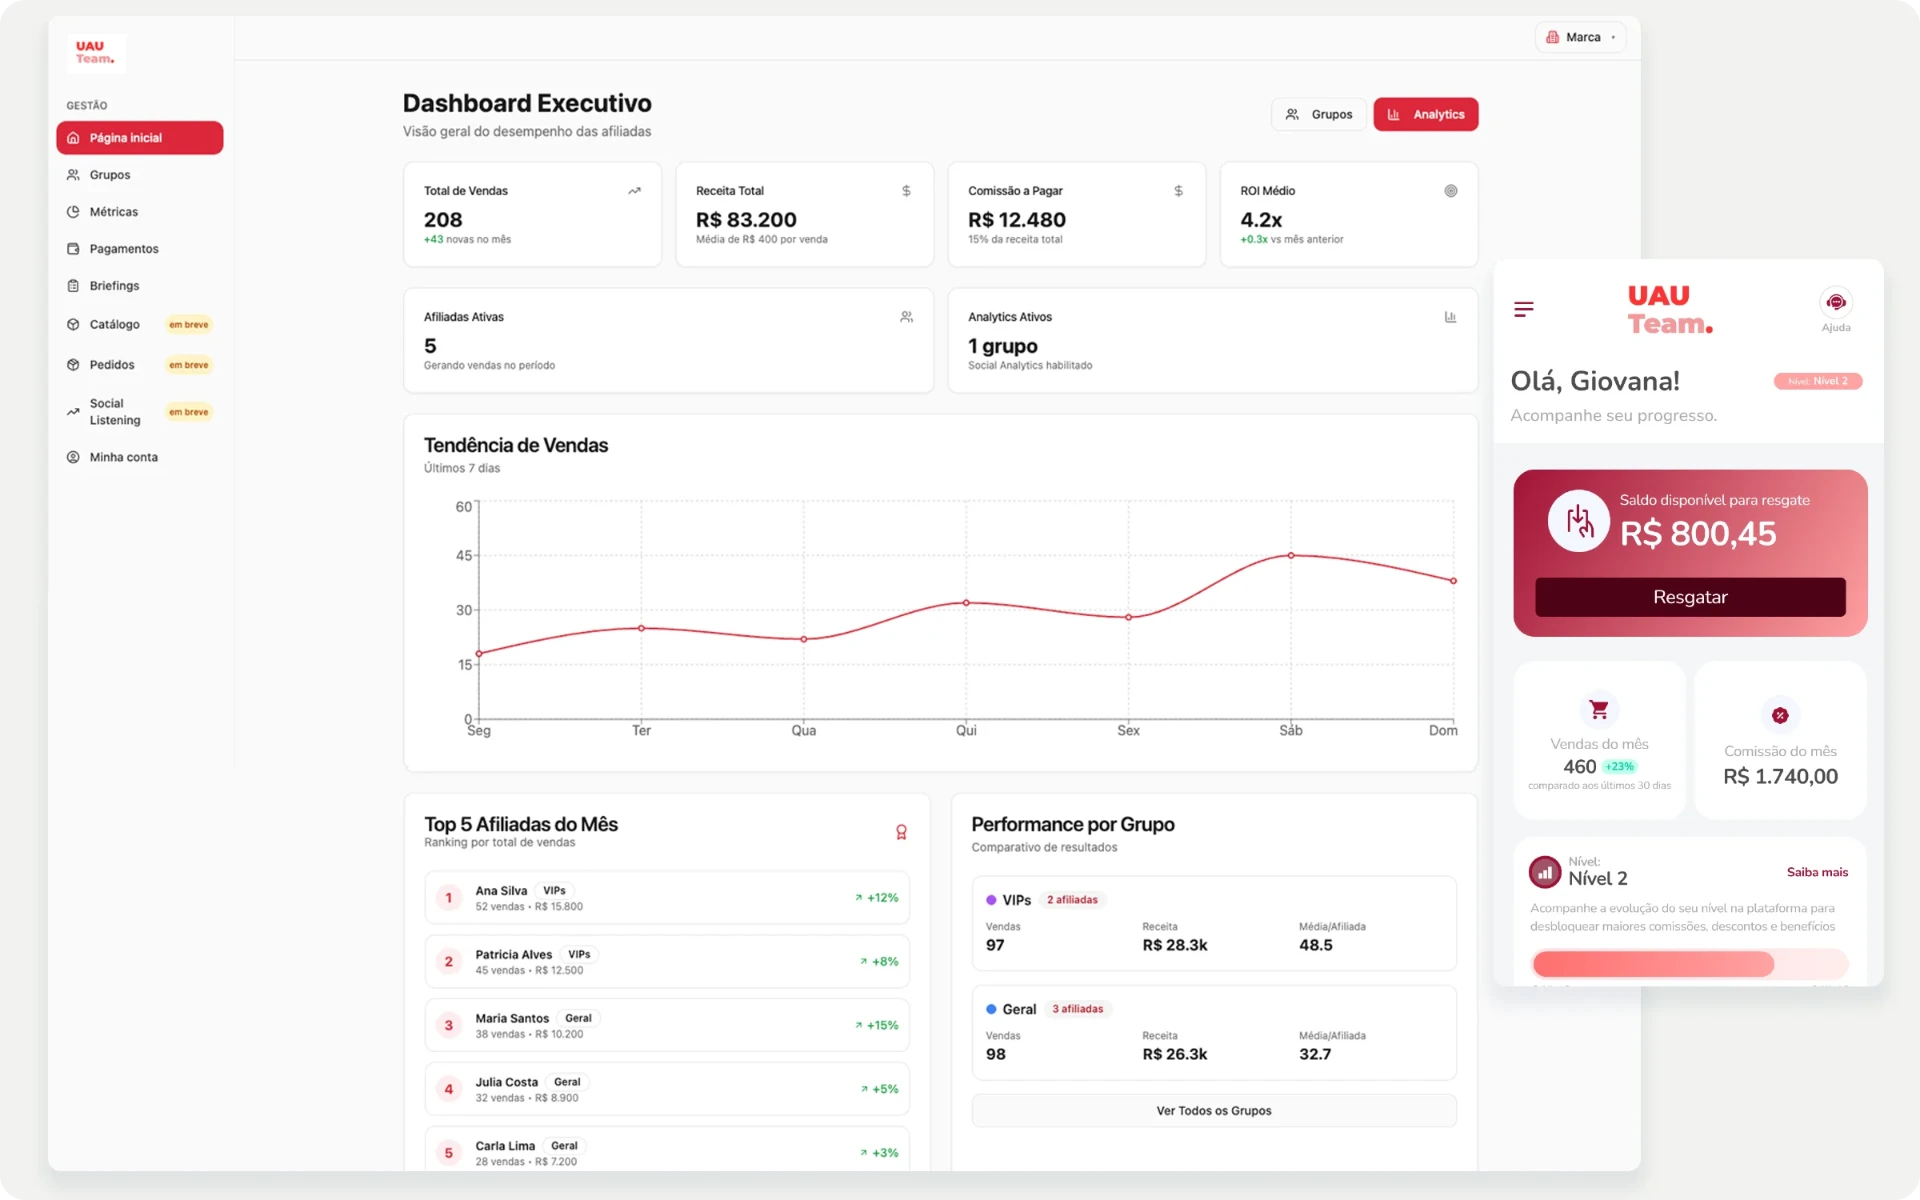Open Métricas in the sidebar

[x=140, y=212]
